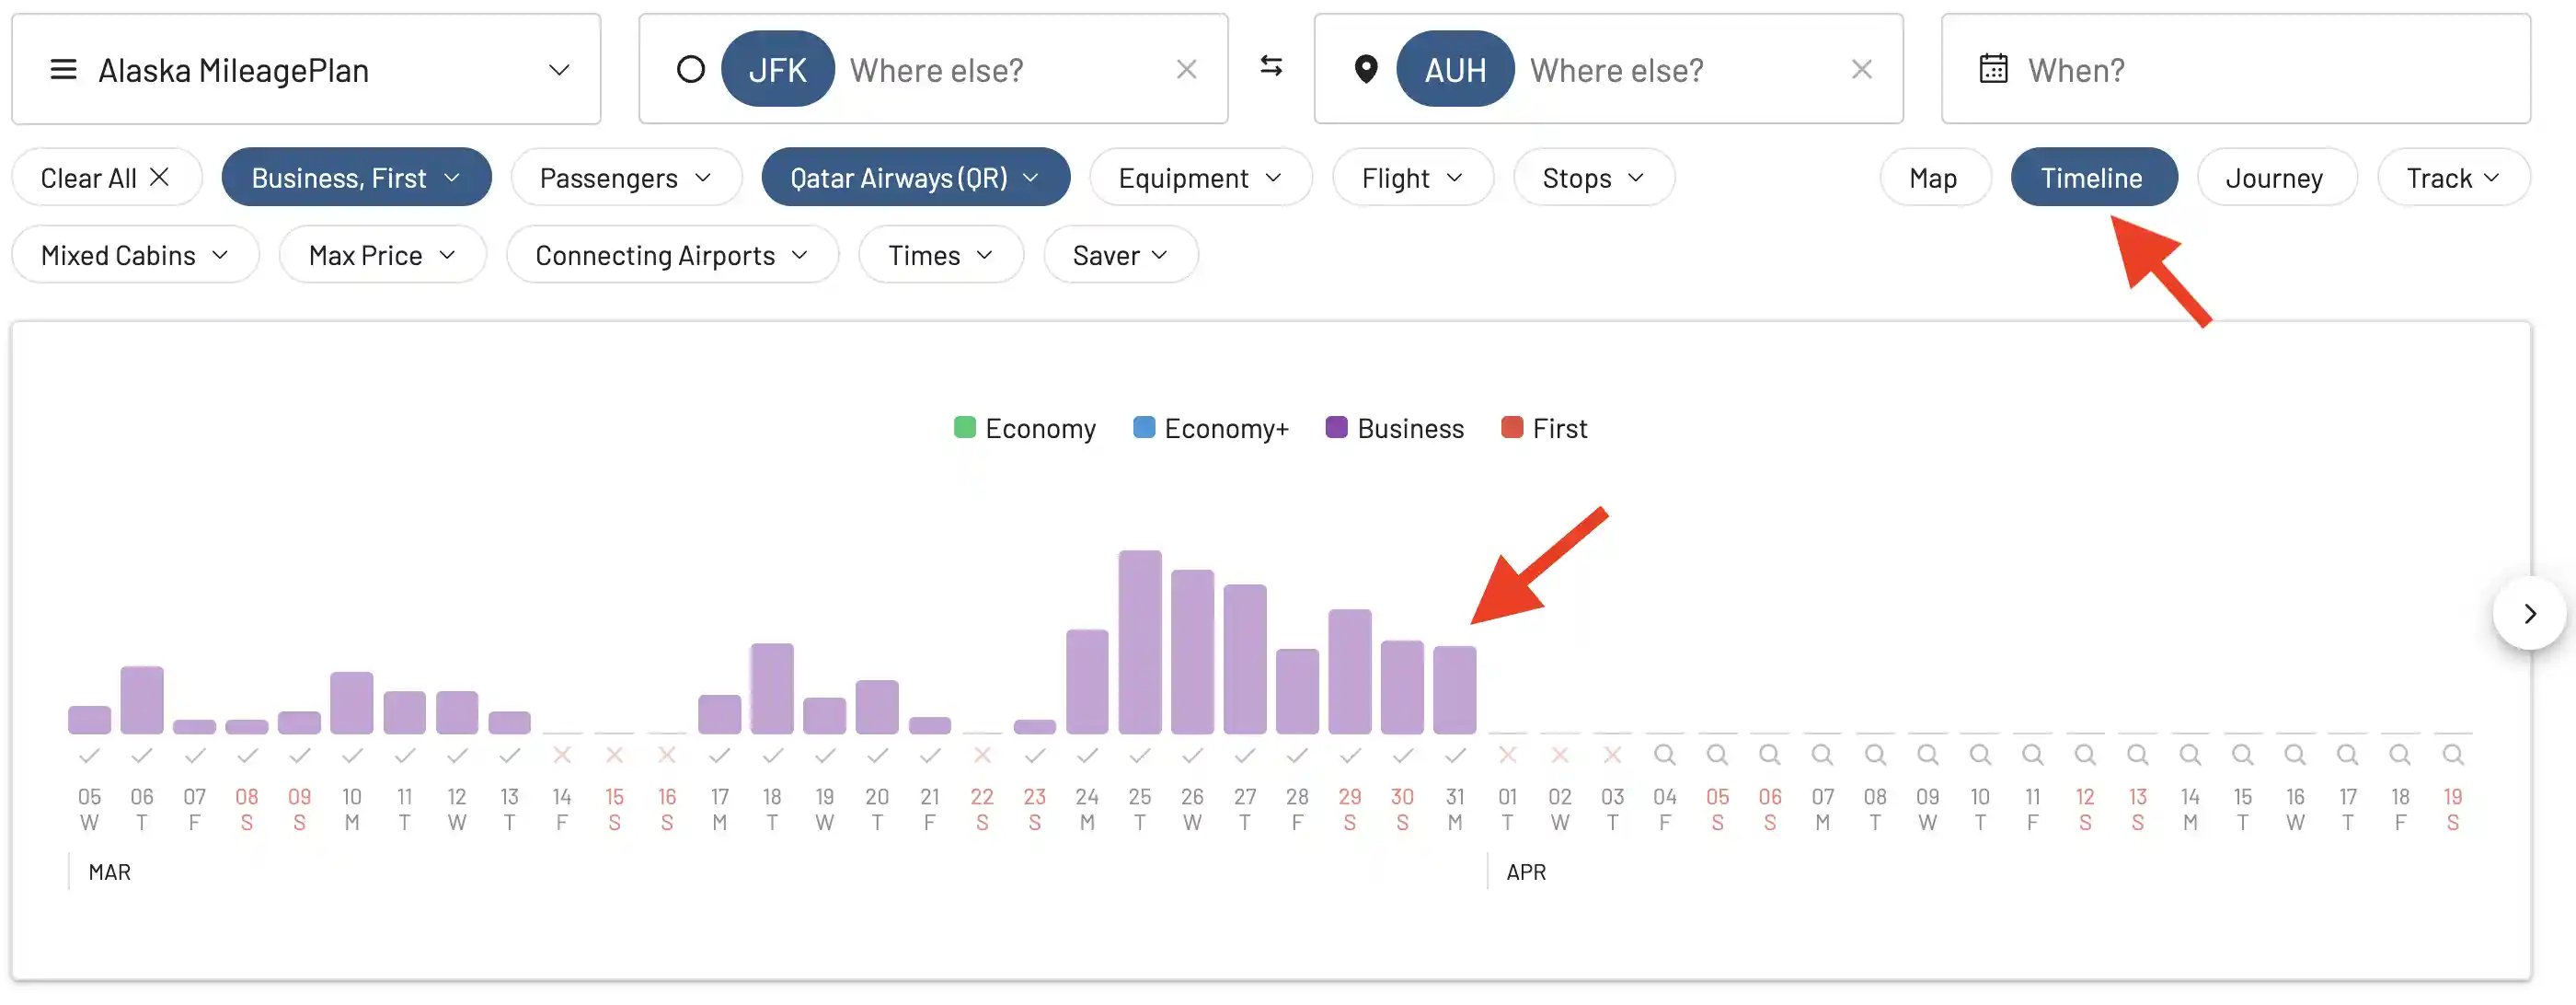Viewport: 2576px width, 1005px height.
Task: Open the Connecting Airports dropdown
Action: click(672, 255)
